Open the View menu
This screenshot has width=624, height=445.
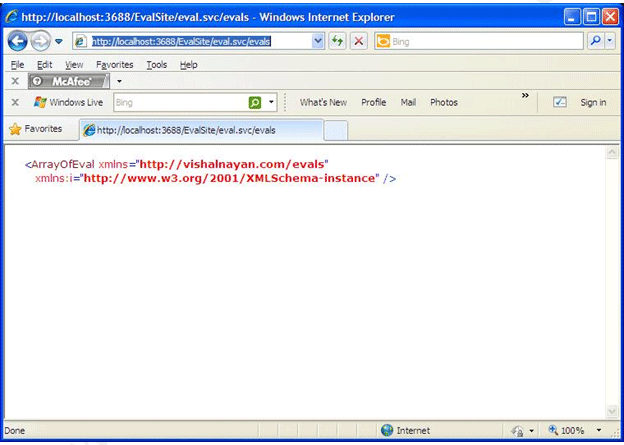74,64
